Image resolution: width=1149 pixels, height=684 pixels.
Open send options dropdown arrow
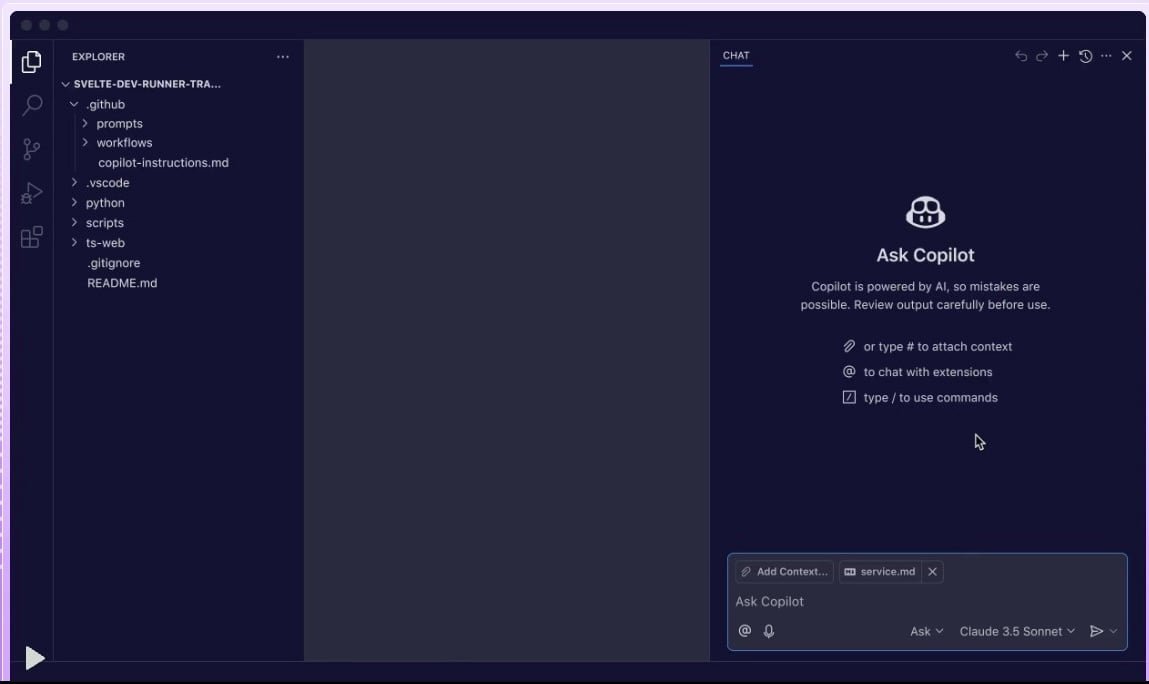[x=1113, y=631]
